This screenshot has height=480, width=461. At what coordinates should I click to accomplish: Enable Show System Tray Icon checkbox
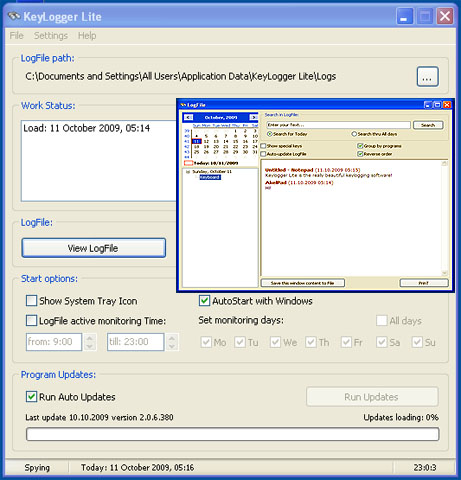pyautogui.click(x=31, y=301)
